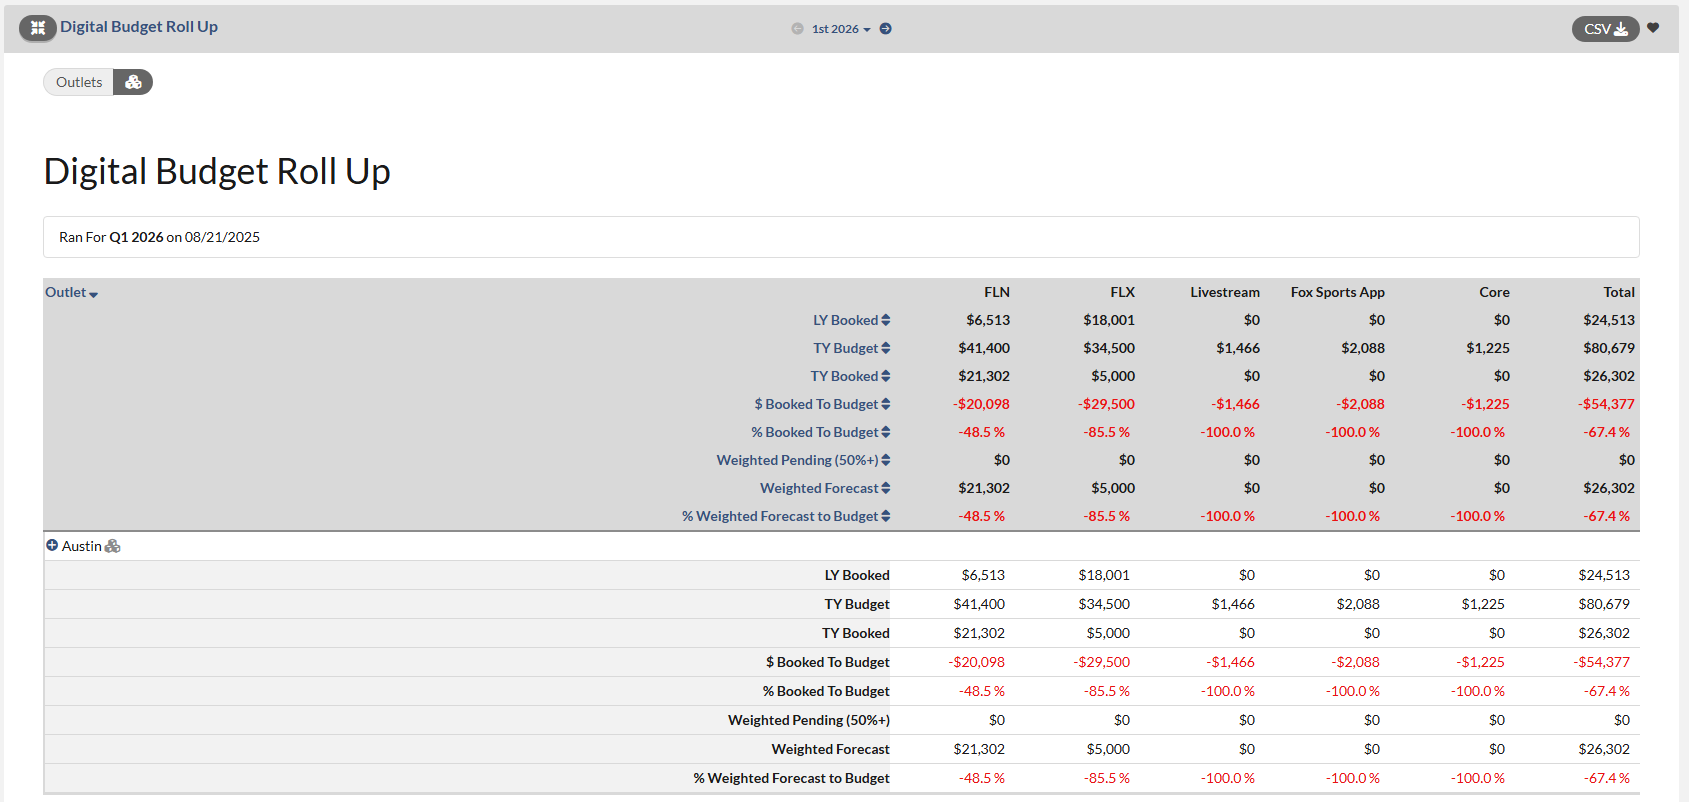Select Austin Livestream TY Budget $1,466
The height and width of the screenshot is (802, 1689).
click(x=1233, y=604)
